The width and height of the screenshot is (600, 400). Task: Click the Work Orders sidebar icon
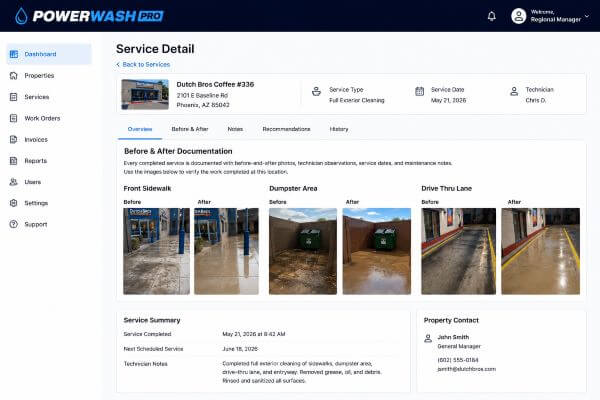14,118
